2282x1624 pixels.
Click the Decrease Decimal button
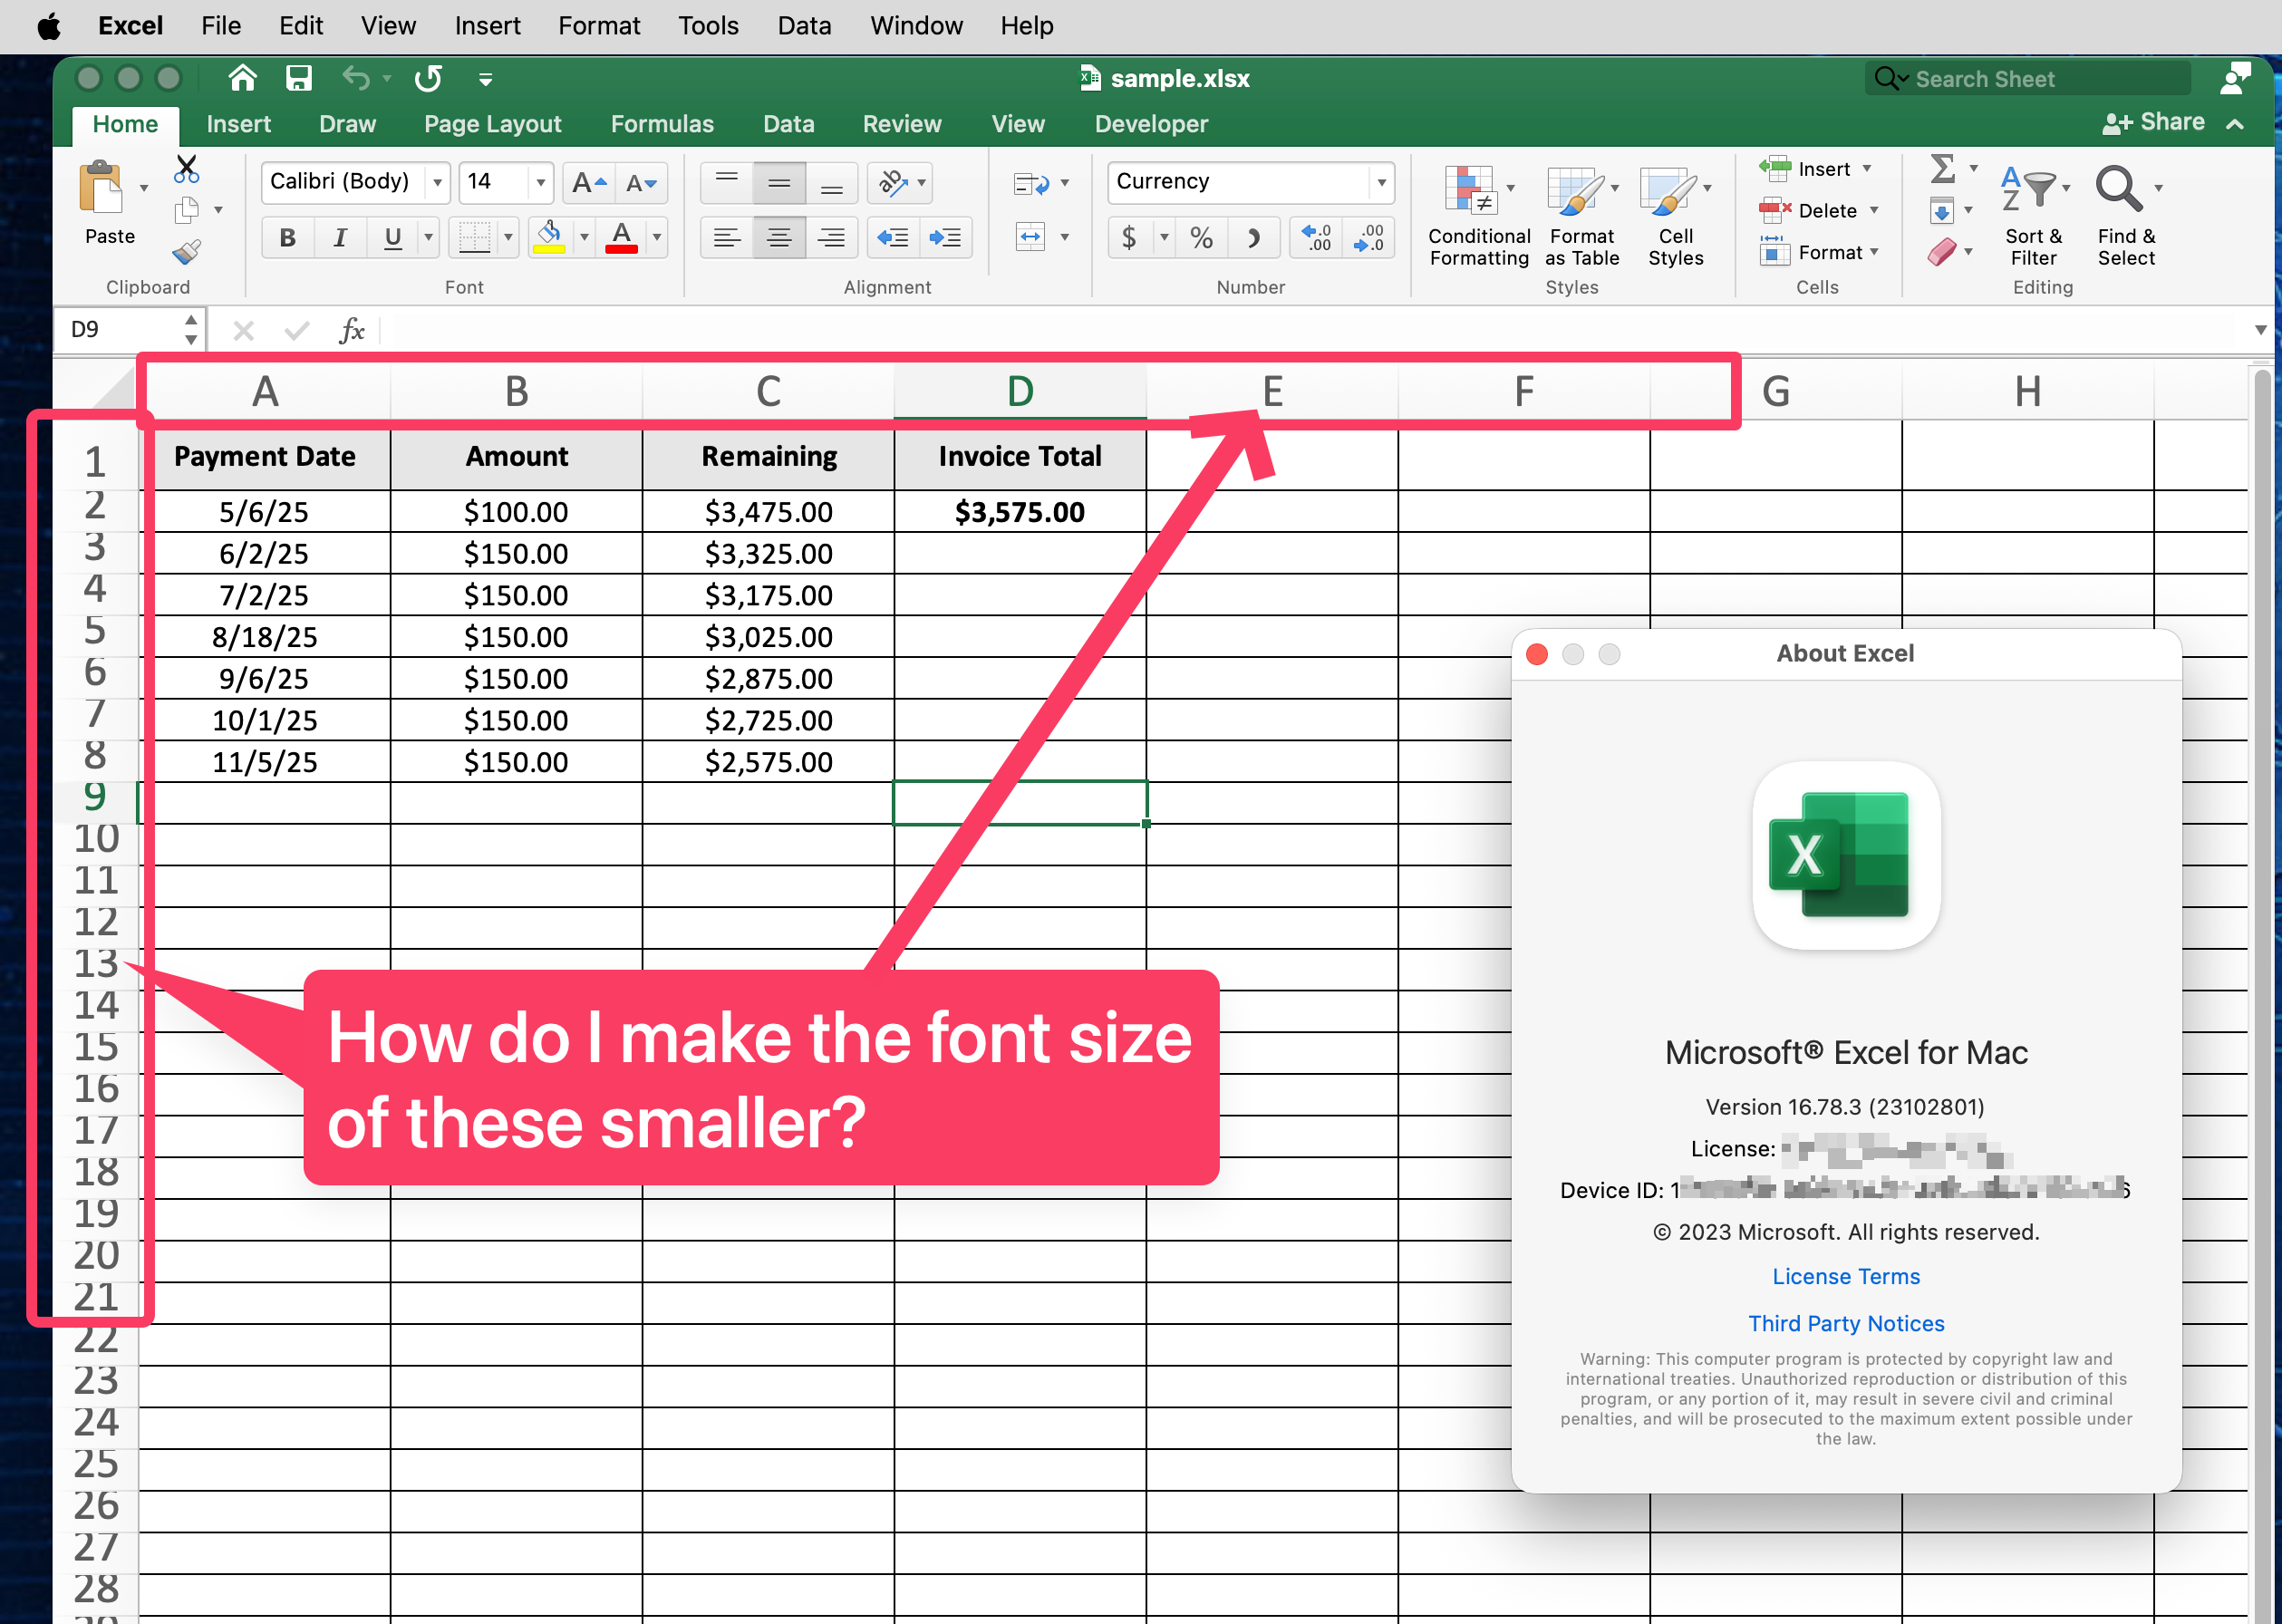click(1368, 237)
